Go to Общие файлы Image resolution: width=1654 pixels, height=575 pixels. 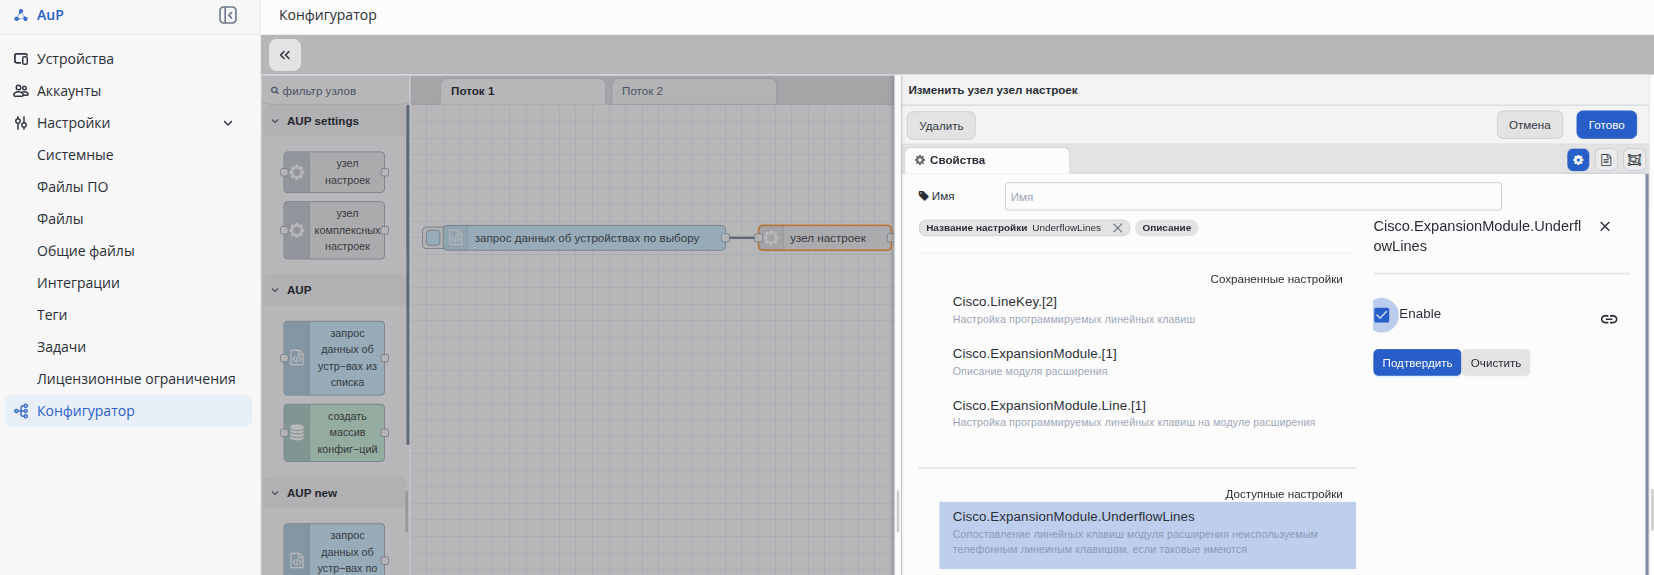[85, 251]
